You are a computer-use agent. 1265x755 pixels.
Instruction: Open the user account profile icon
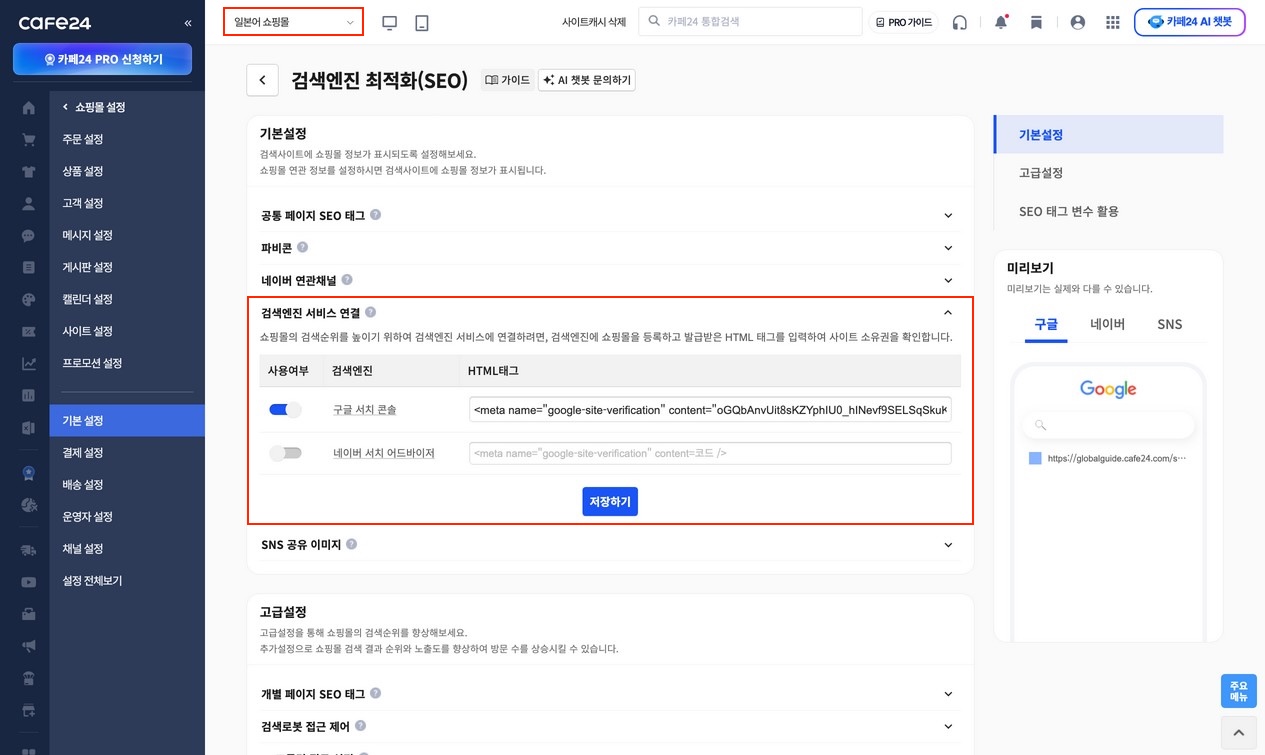point(1077,22)
